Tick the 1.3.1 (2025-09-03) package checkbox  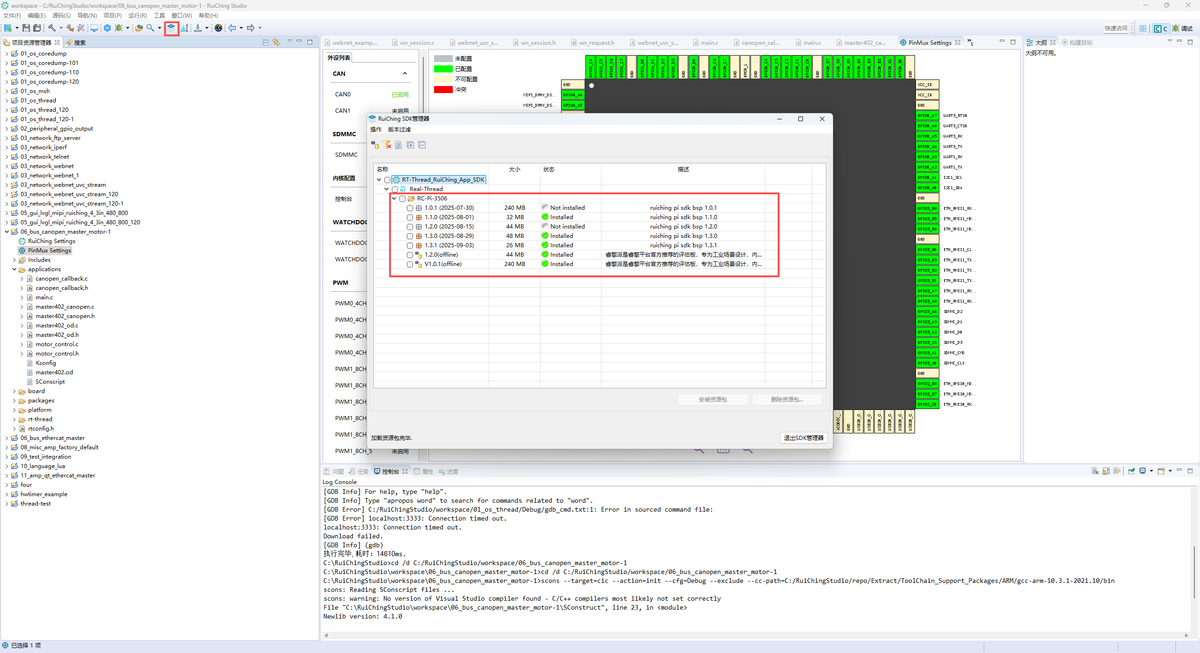click(x=410, y=245)
